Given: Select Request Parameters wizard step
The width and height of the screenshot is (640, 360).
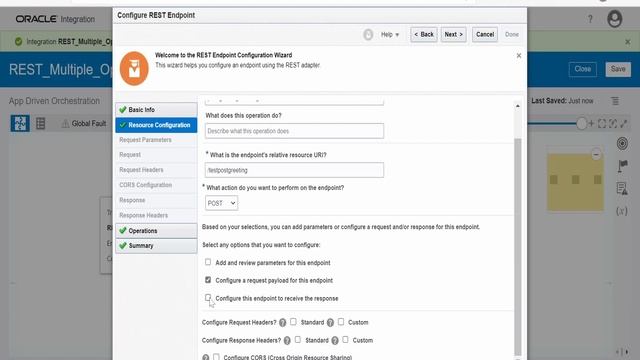Looking at the screenshot, I should (x=145, y=140).
